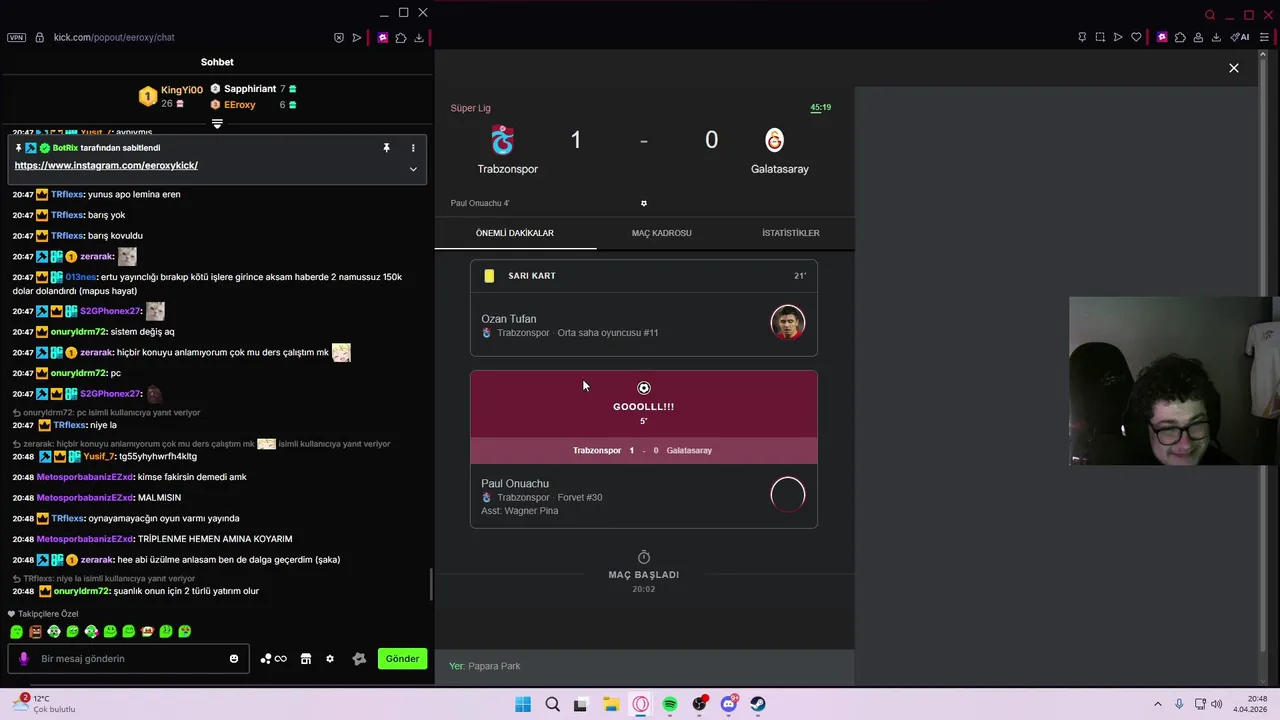The height and width of the screenshot is (720, 1280).
Task: Click the padlock site info icon
Action: [x=39, y=37]
